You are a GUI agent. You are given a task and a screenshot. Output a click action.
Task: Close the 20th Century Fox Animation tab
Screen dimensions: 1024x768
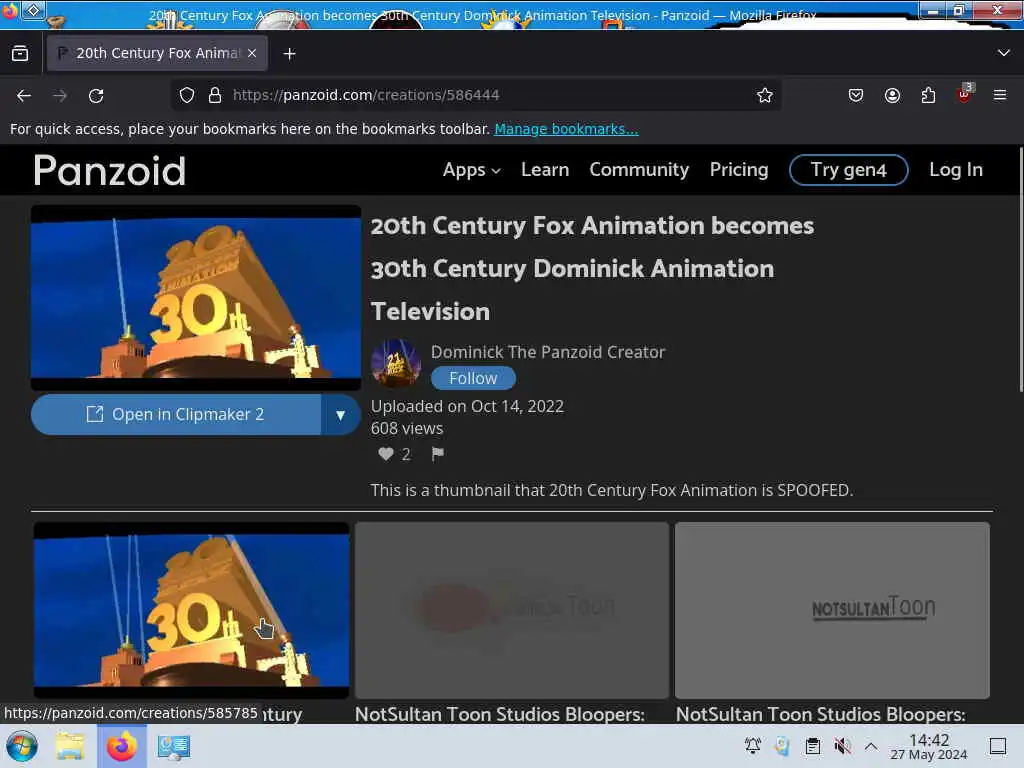click(252, 53)
